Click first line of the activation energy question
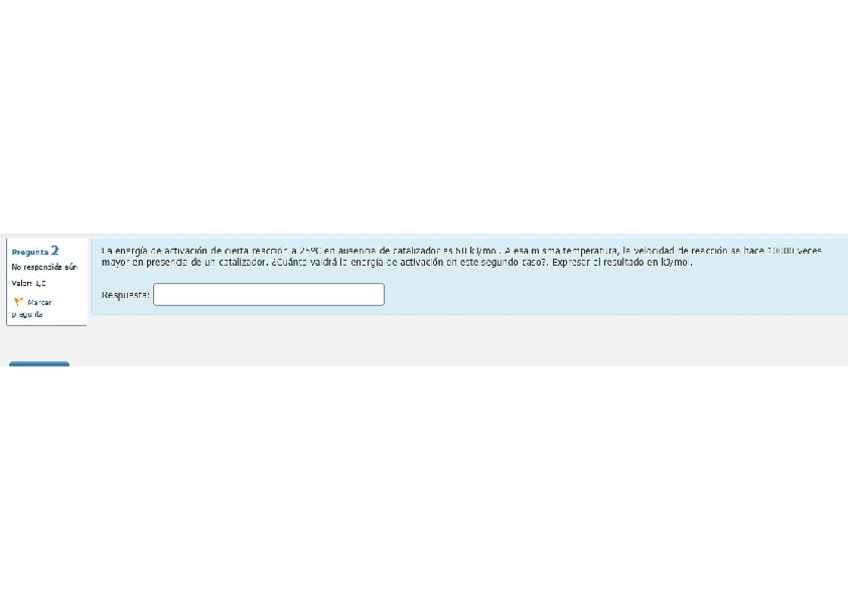Image resolution: width=848 pixels, height=599 pixels. (x=461, y=250)
